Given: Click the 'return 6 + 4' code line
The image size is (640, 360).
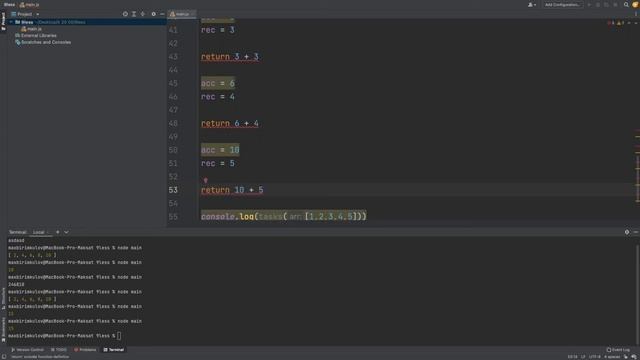Looking at the screenshot, I should click(230, 123).
